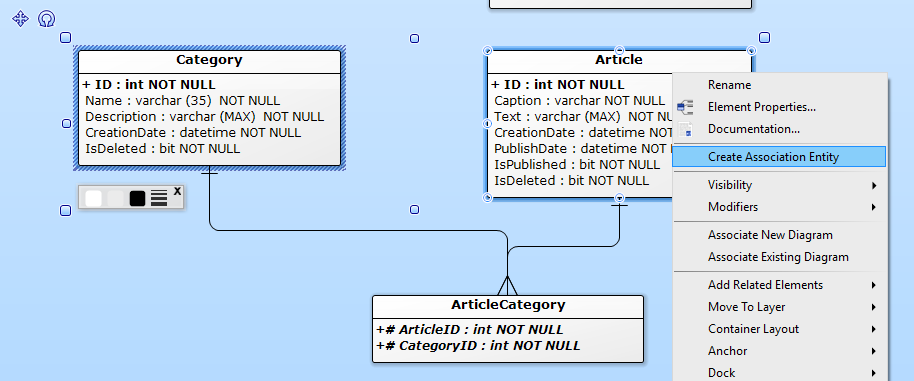This screenshot has height=381, width=914.
Task: Click CreationDate column in Article entity
Action: [x=583, y=133]
